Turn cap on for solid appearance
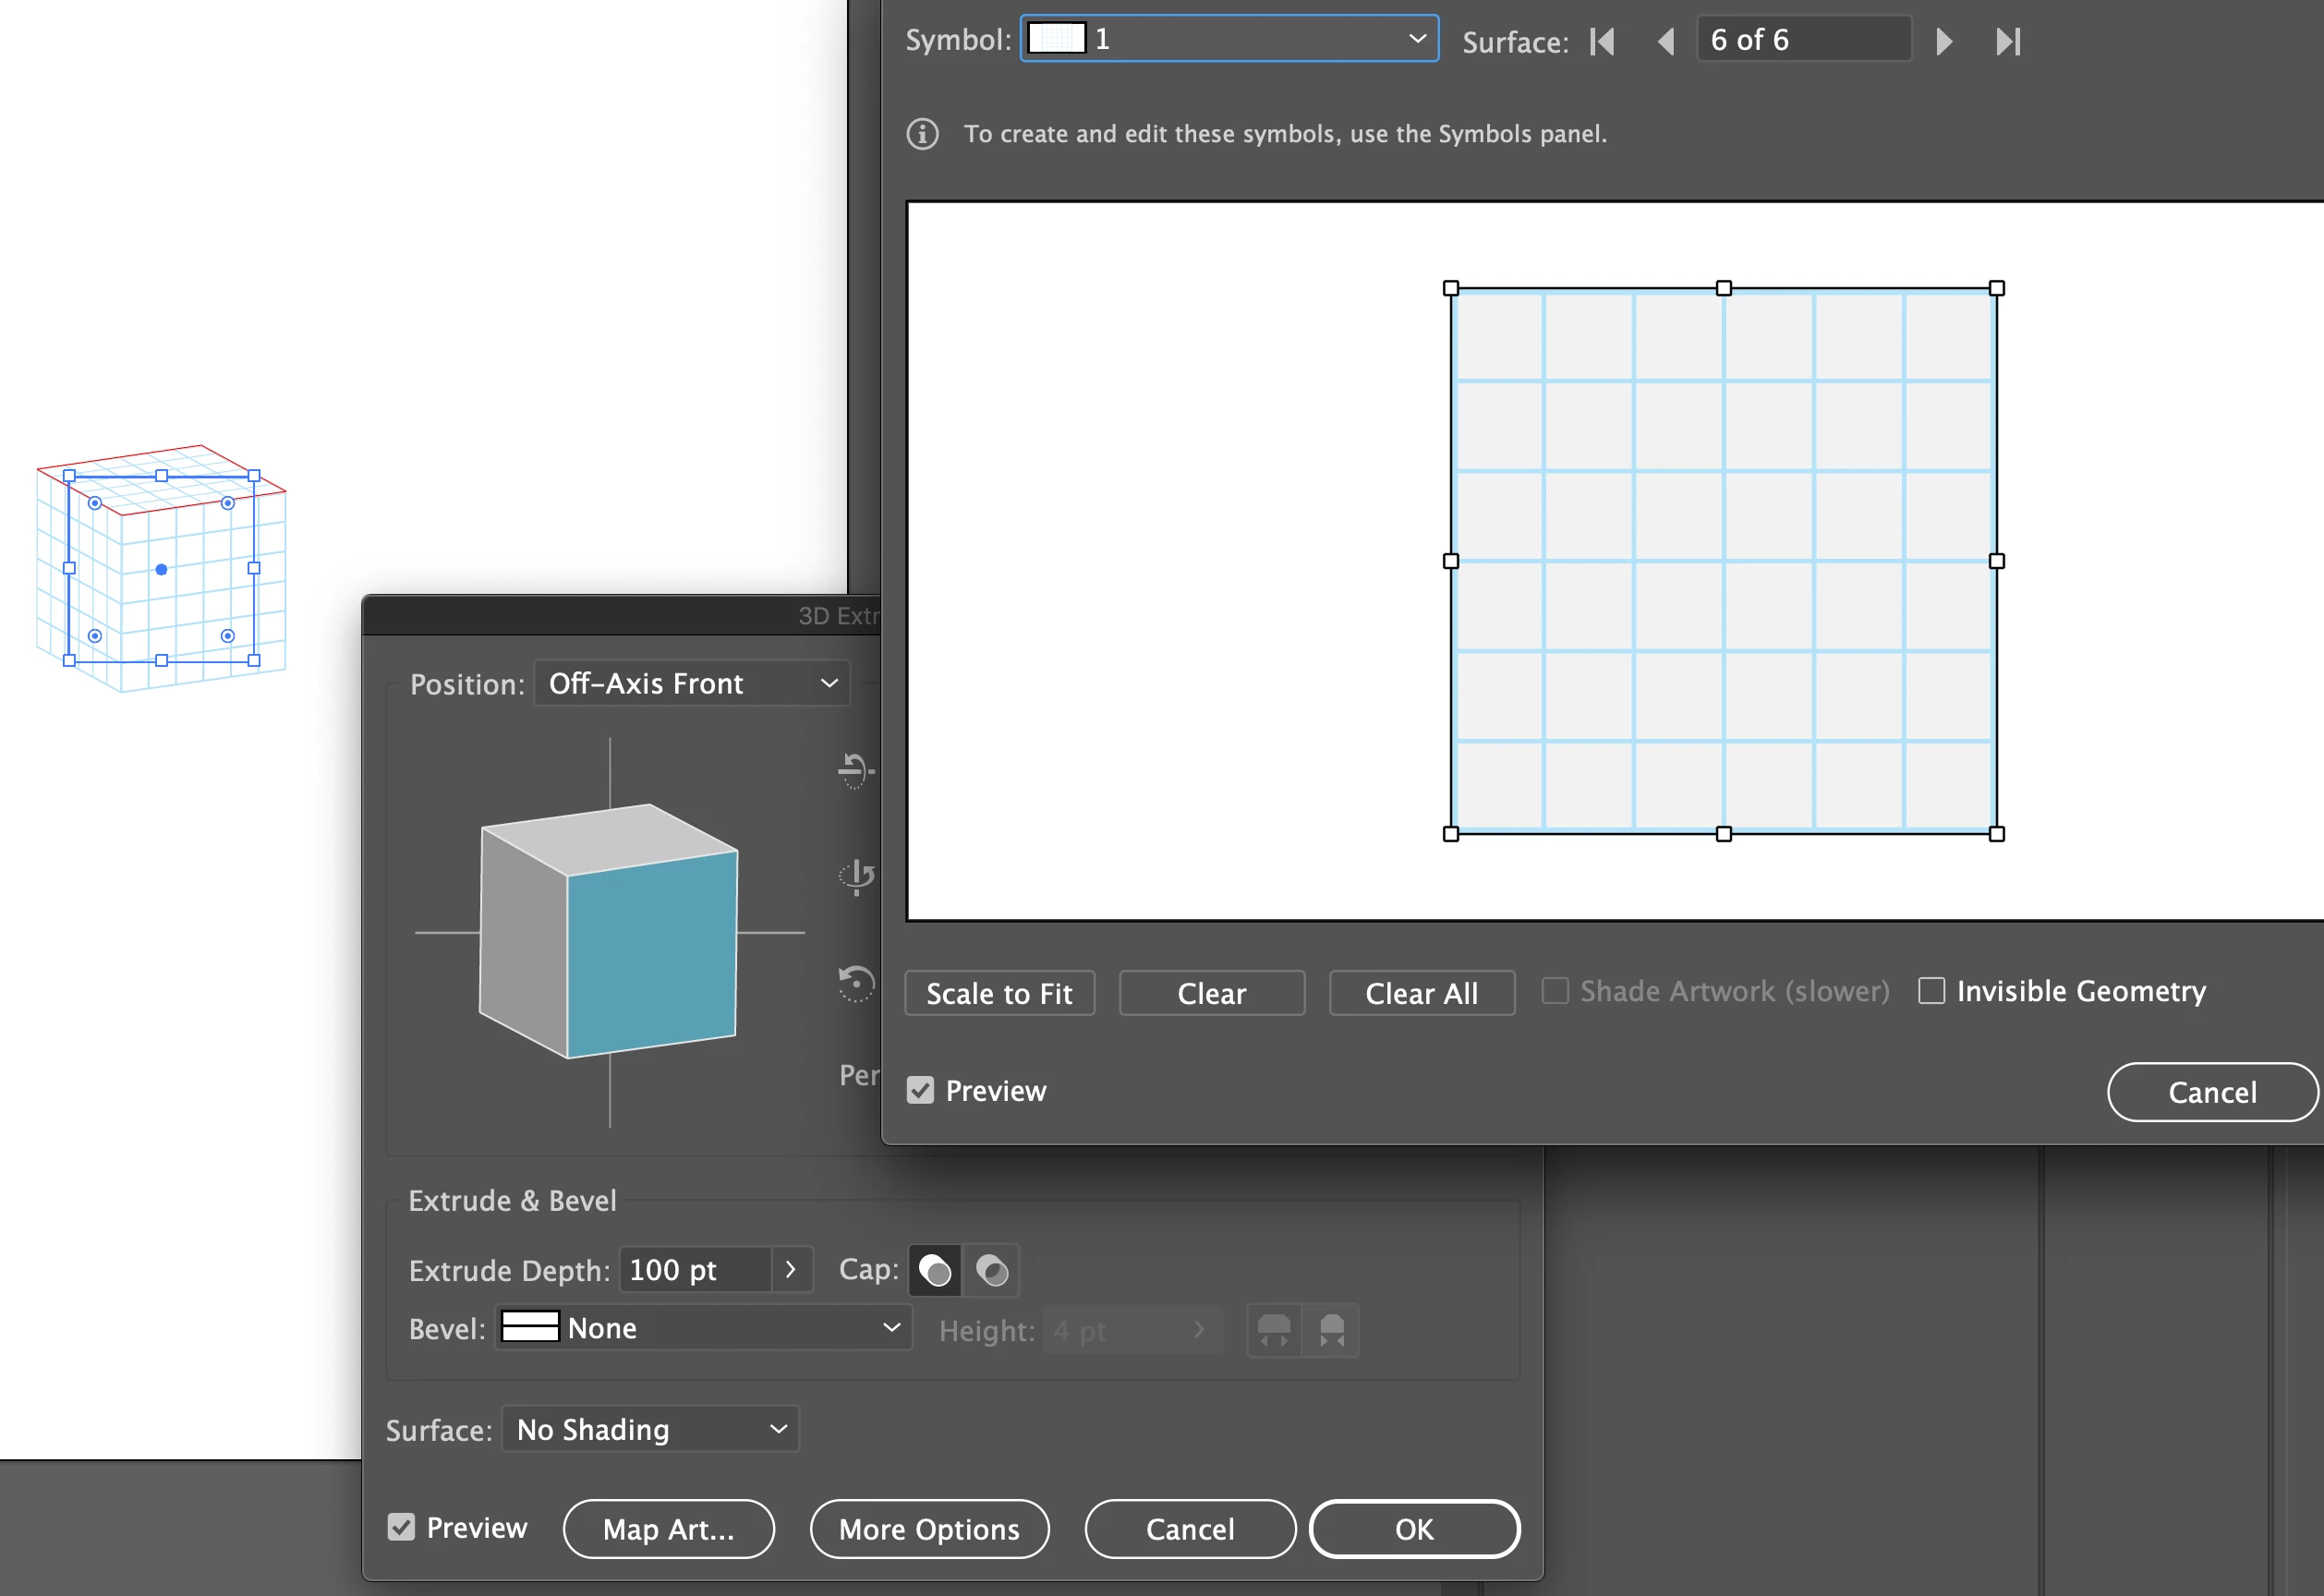Viewport: 2324px width, 1596px height. (935, 1271)
